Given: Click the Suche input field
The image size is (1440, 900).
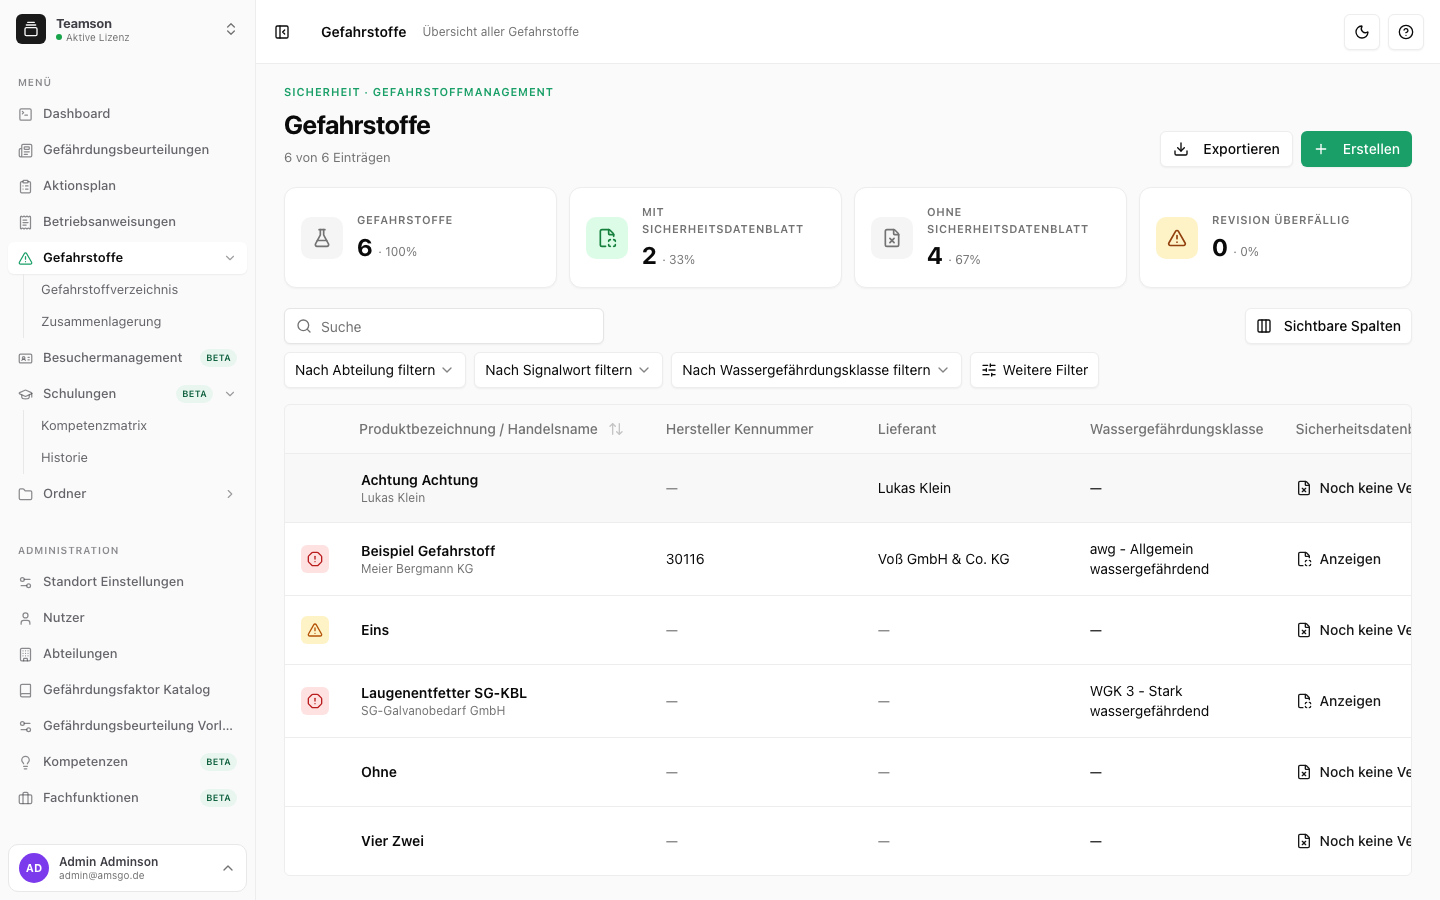Looking at the screenshot, I should pos(444,326).
